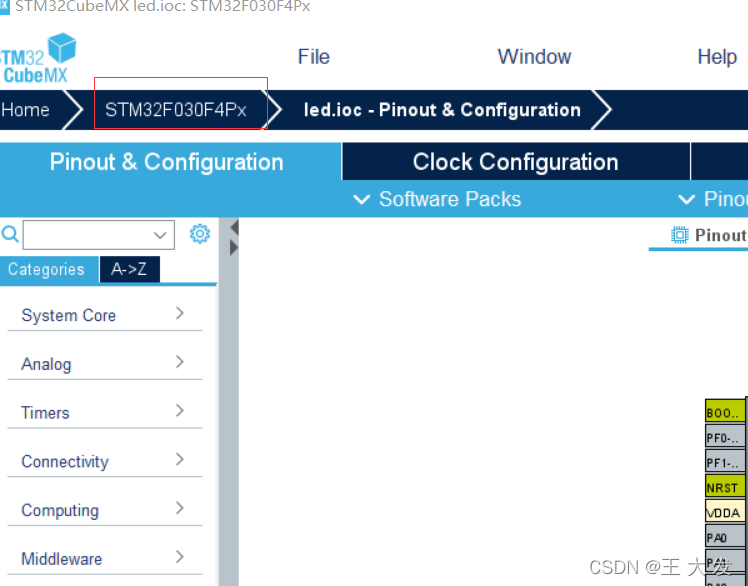
Task: Expand the Connectivity category
Action: [x=104, y=461]
